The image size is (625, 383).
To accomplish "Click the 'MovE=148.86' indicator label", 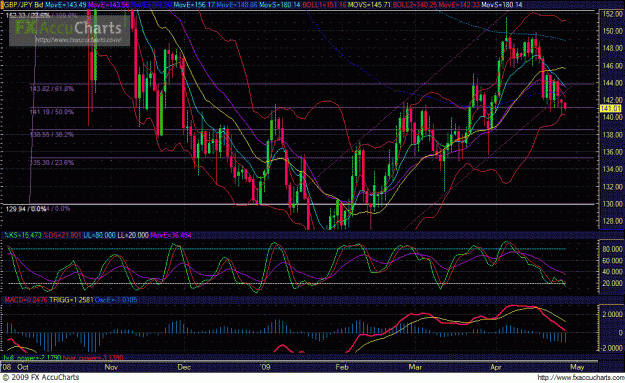I will click(237, 5).
